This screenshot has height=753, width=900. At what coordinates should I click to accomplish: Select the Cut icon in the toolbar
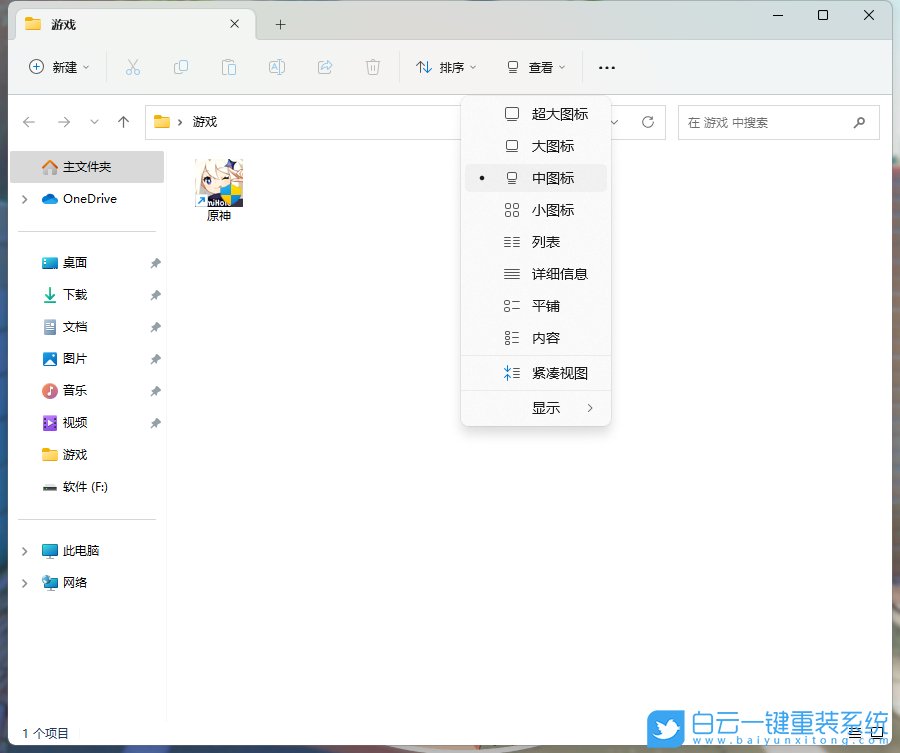[133, 67]
